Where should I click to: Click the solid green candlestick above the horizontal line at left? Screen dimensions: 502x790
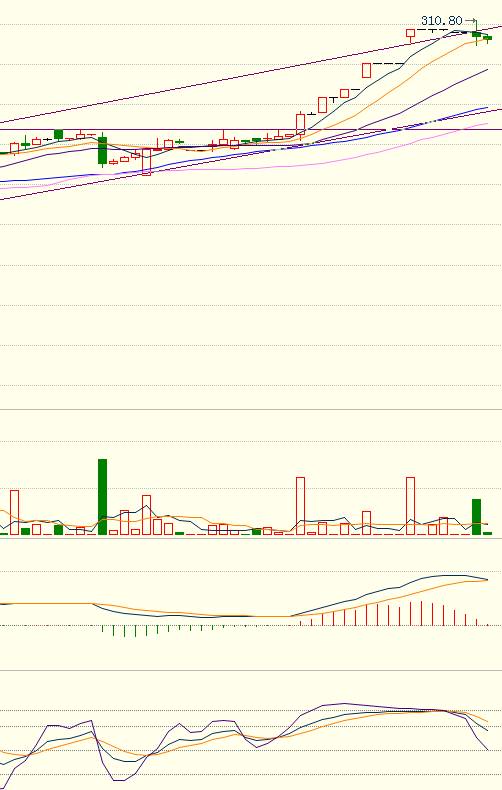[x=58, y=135]
